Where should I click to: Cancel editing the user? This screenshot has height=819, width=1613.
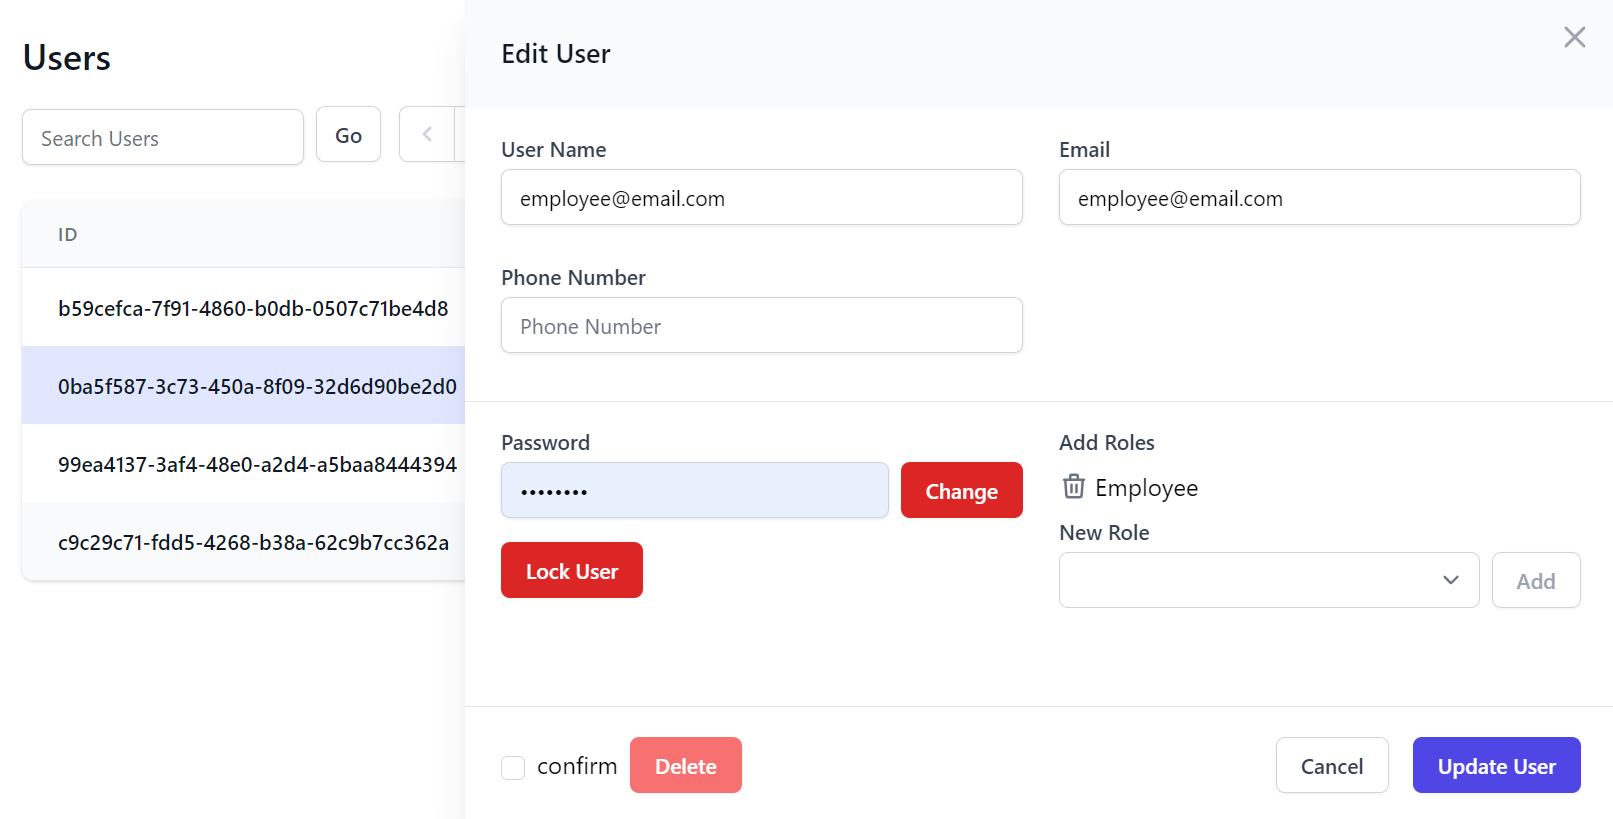[1331, 765]
